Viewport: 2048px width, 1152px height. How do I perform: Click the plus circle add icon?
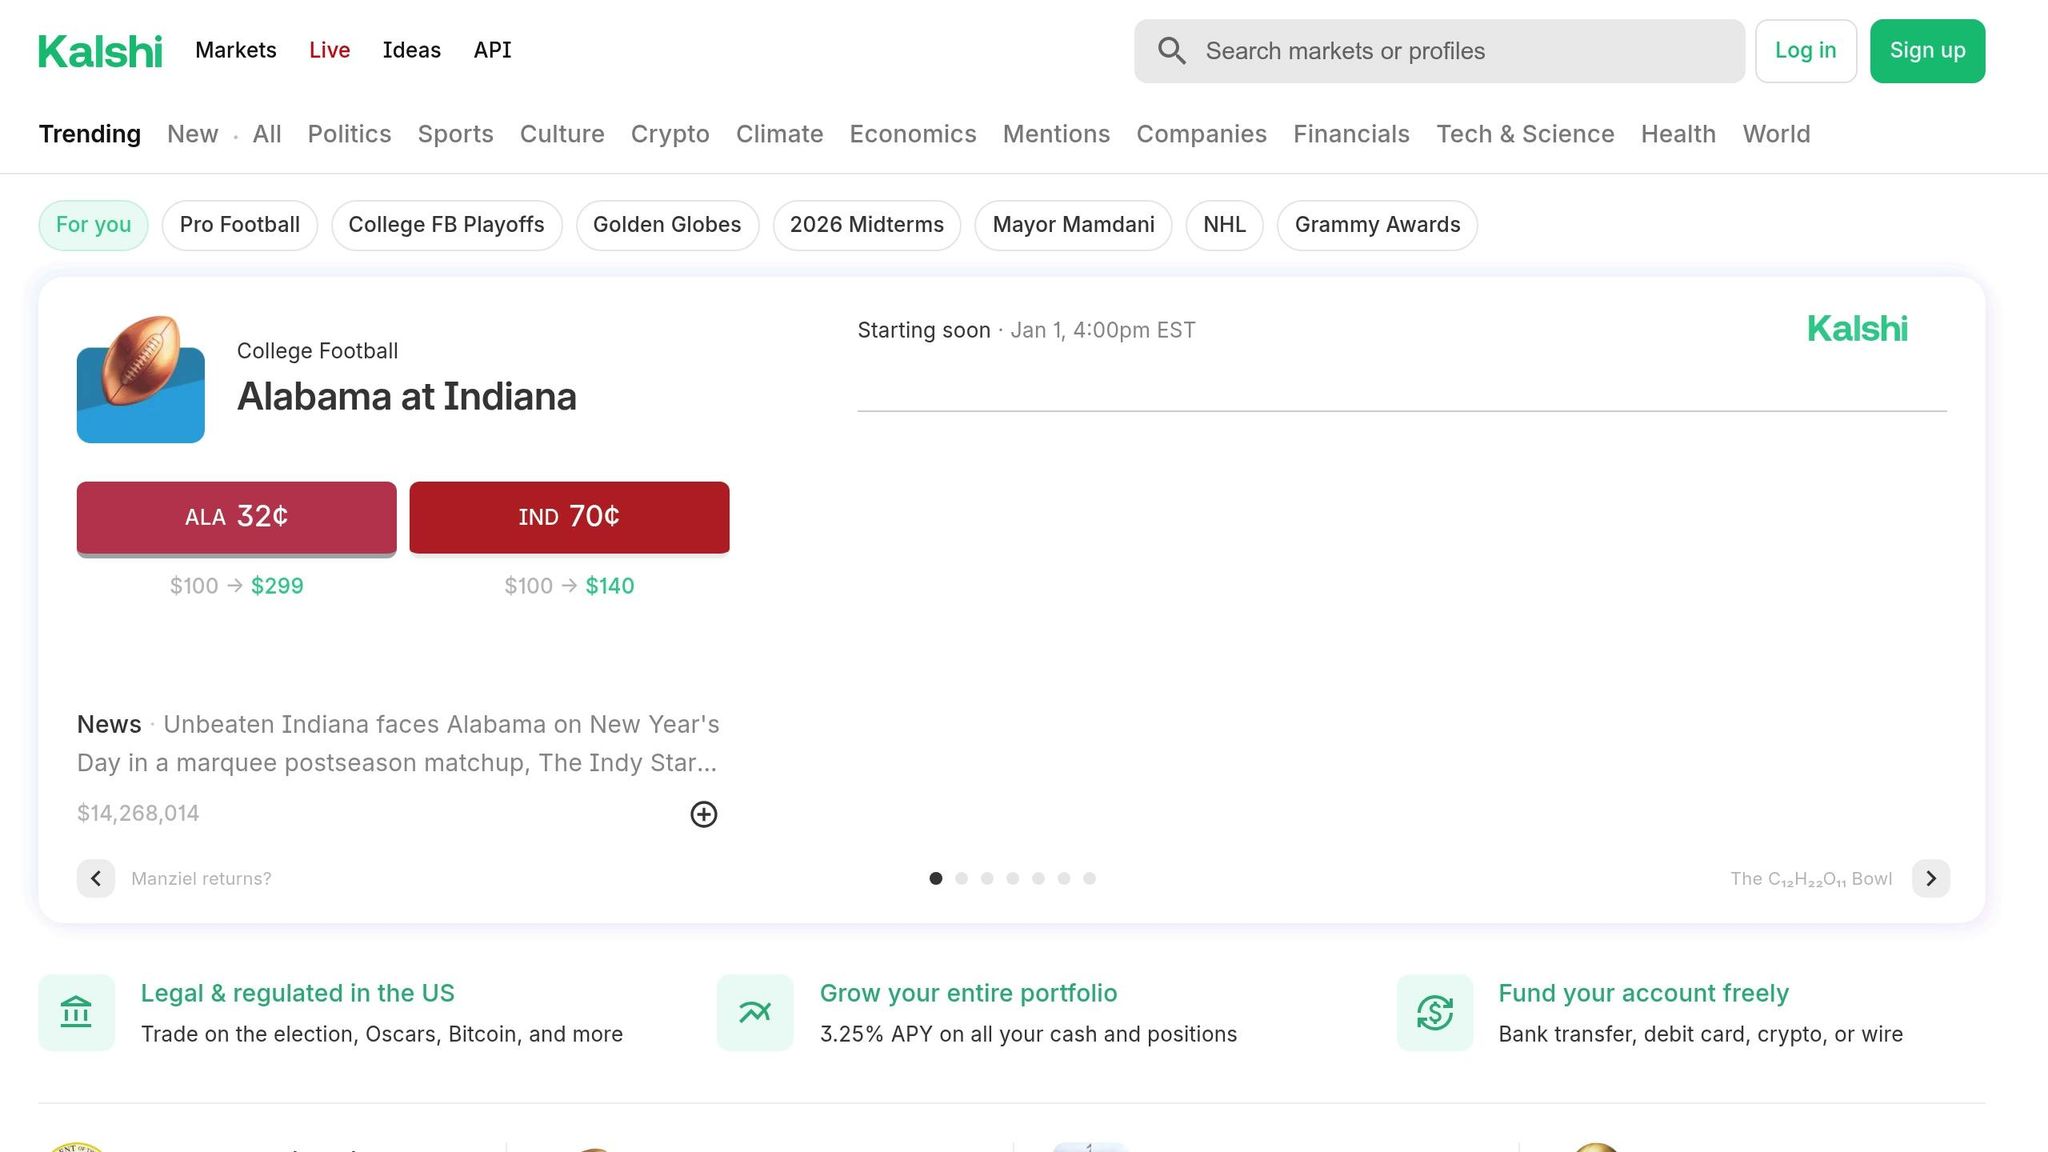(x=703, y=814)
